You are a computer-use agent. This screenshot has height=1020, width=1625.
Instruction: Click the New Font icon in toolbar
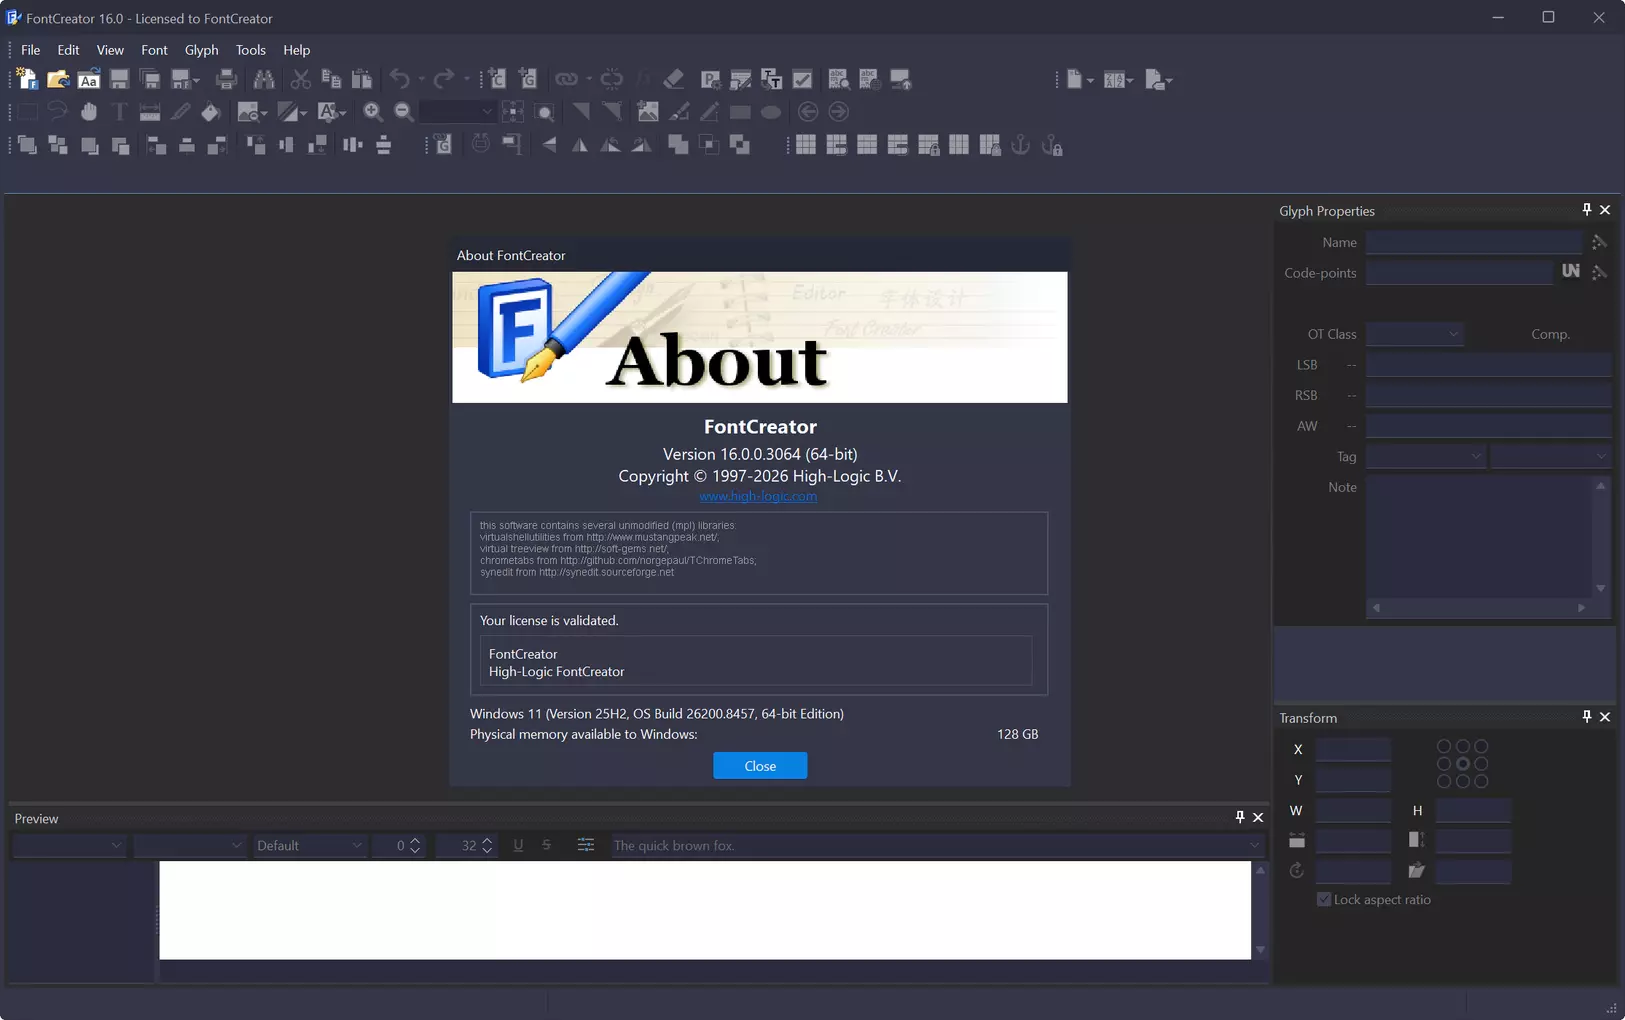pyautogui.click(x=27, y=80)
